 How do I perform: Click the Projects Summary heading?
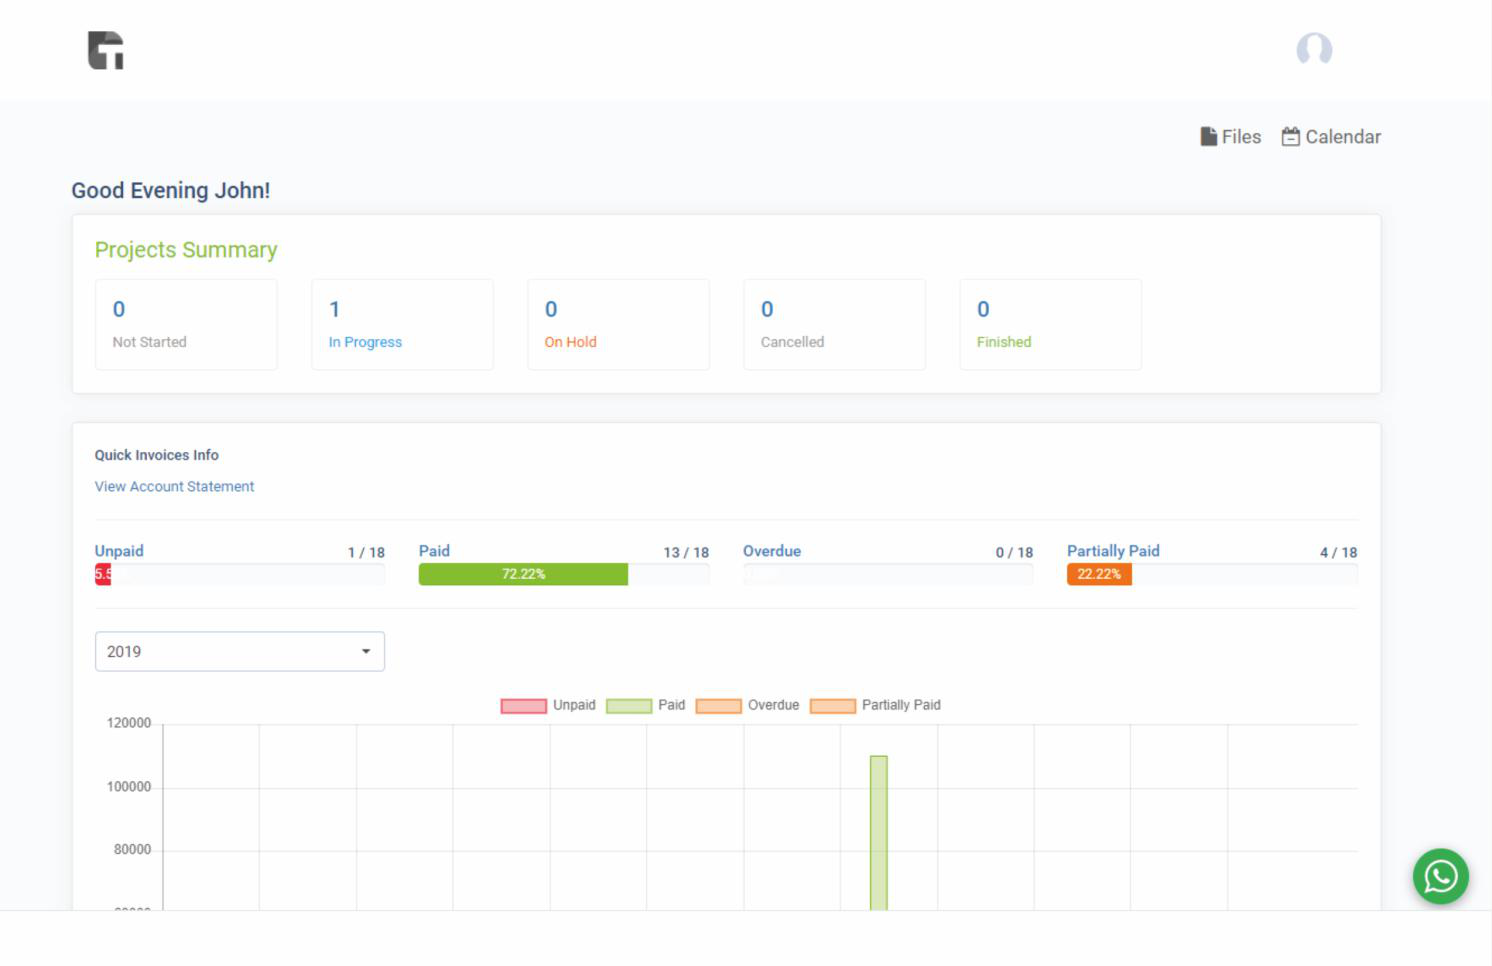coord(186,250)
